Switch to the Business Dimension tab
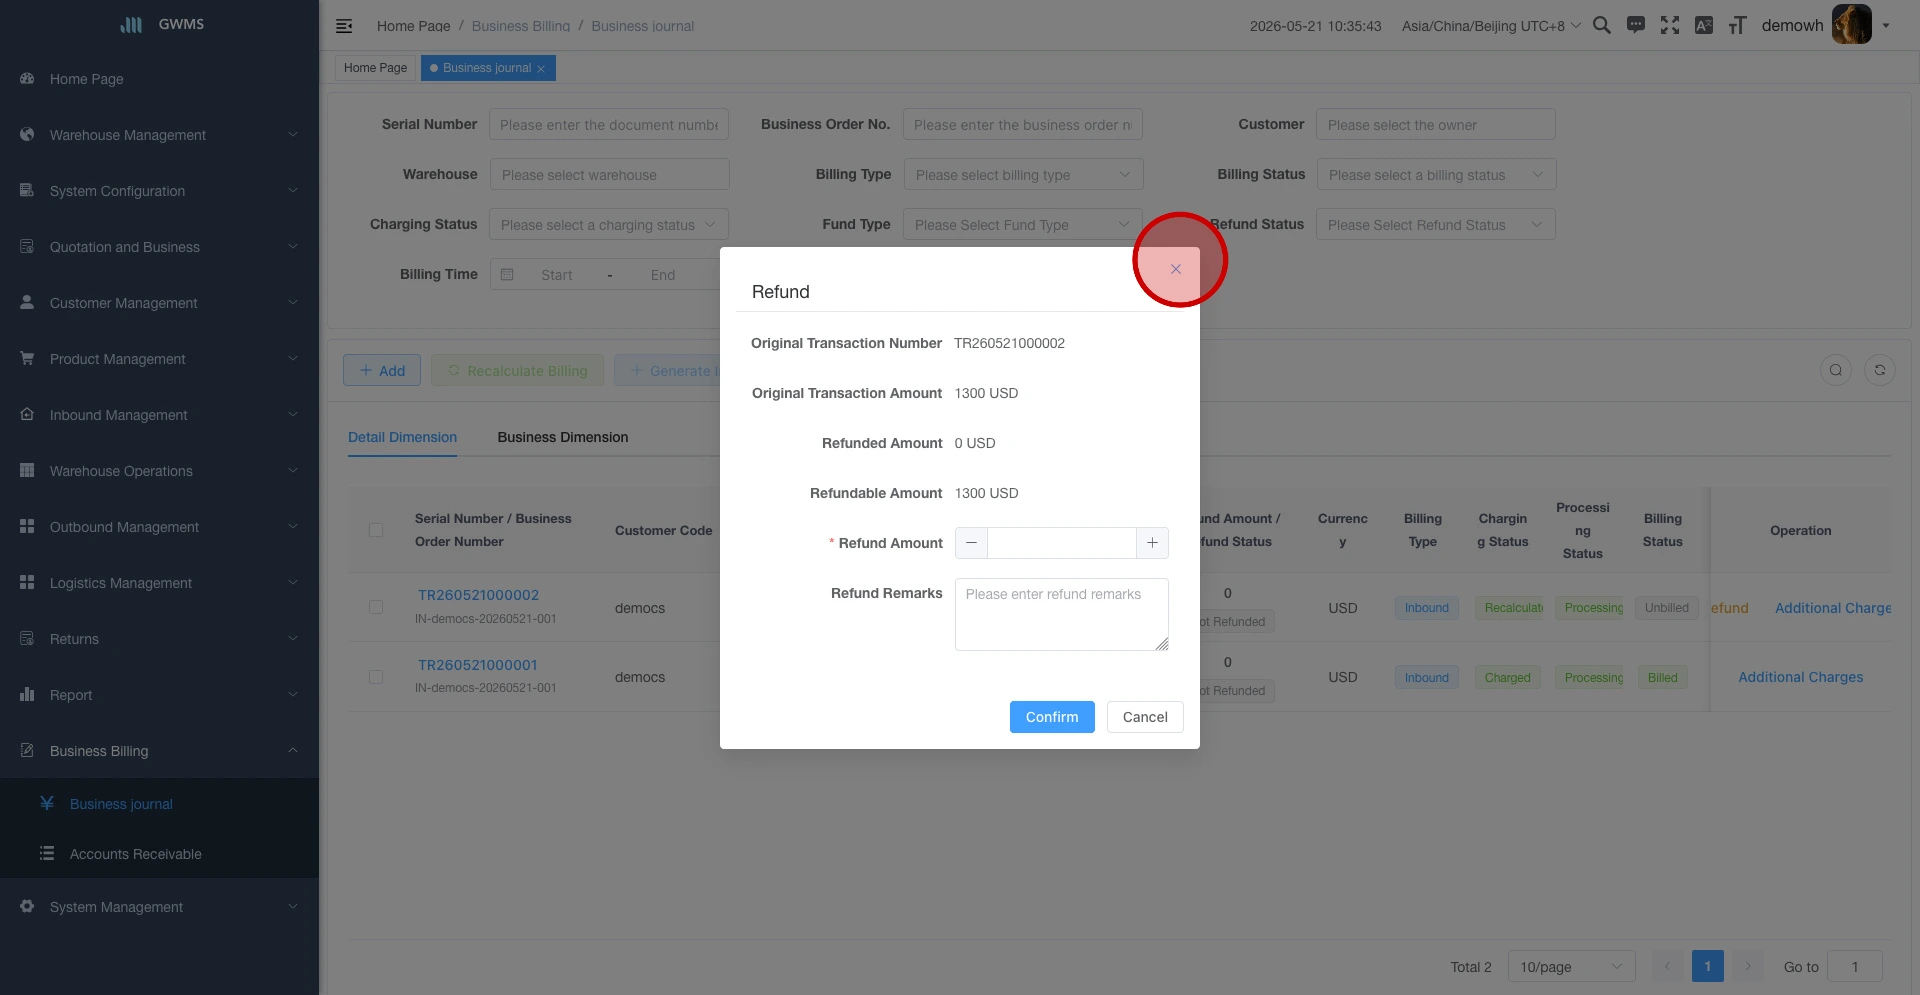 [x=563, y=437]
